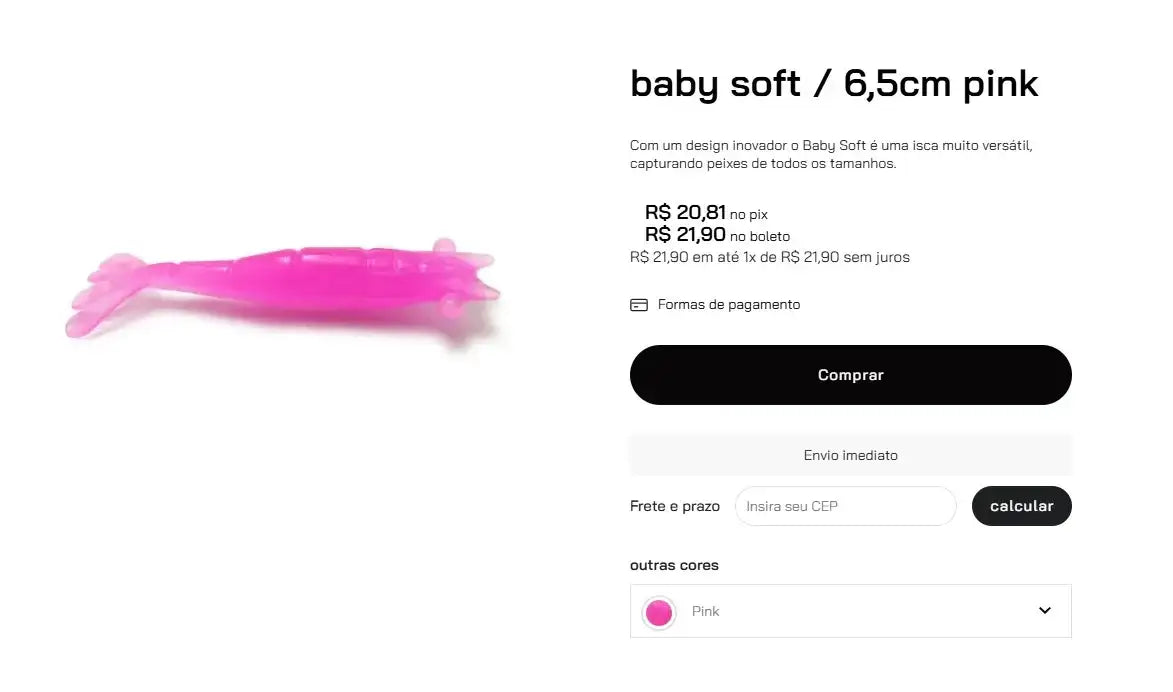Viewport: 1173px width, 692px height.
Task: Expand the color dropdown chevron arrow
Action: pyautogui.click(x=1045, y=611)
